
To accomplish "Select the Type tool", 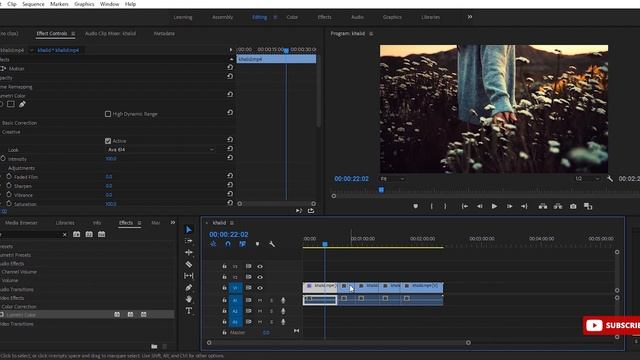I will [x=189, y=311].
